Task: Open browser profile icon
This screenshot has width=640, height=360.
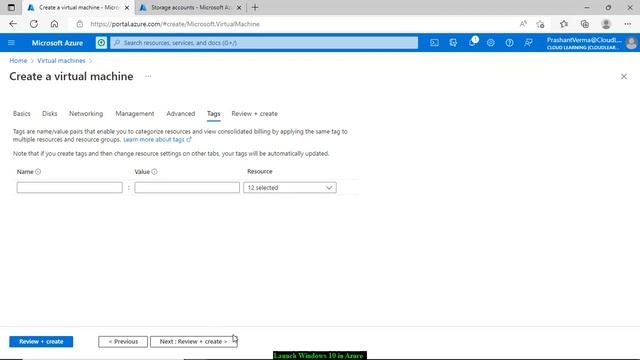Action: (x=606, y=24)
